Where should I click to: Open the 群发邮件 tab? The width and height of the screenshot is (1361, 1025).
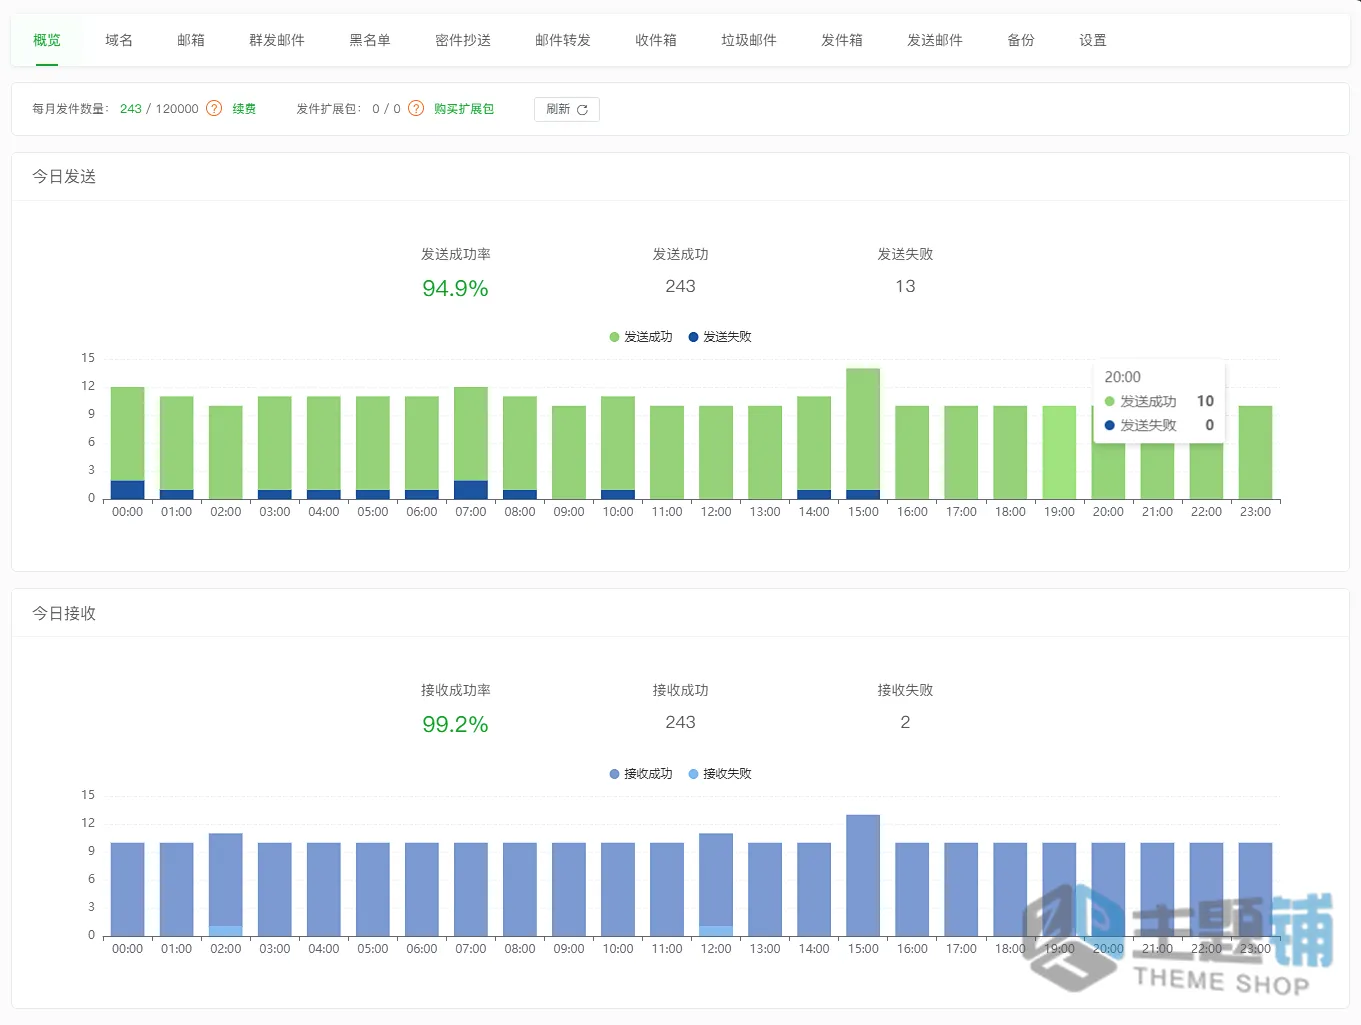(277, 40)
